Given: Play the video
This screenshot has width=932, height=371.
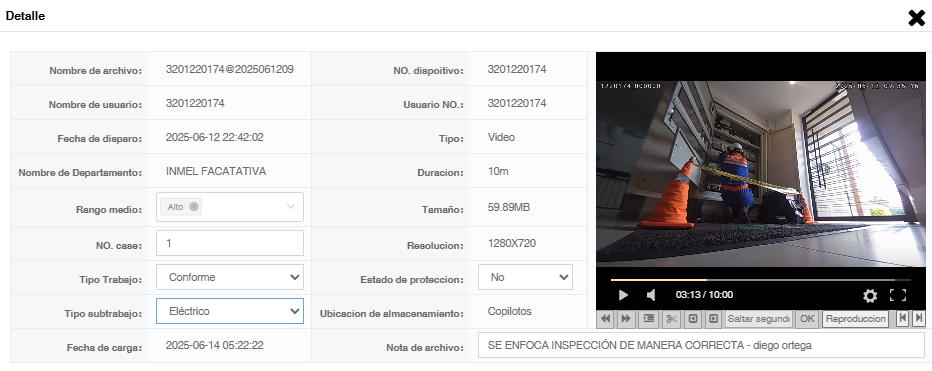Looking at the screenshot, I should point(623,295).
